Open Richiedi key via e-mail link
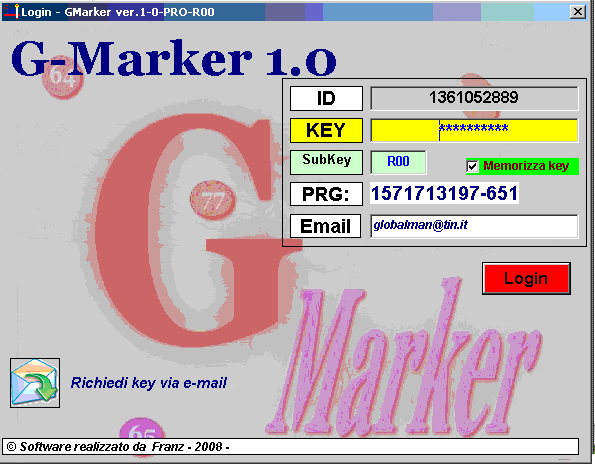The width and height of the screenshot is (595, 465). pos(149,383)
